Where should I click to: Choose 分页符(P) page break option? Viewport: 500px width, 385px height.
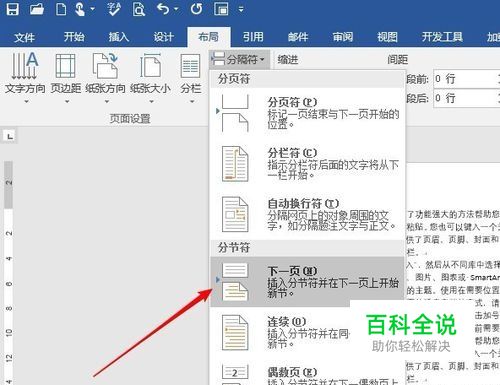point(307,113)
